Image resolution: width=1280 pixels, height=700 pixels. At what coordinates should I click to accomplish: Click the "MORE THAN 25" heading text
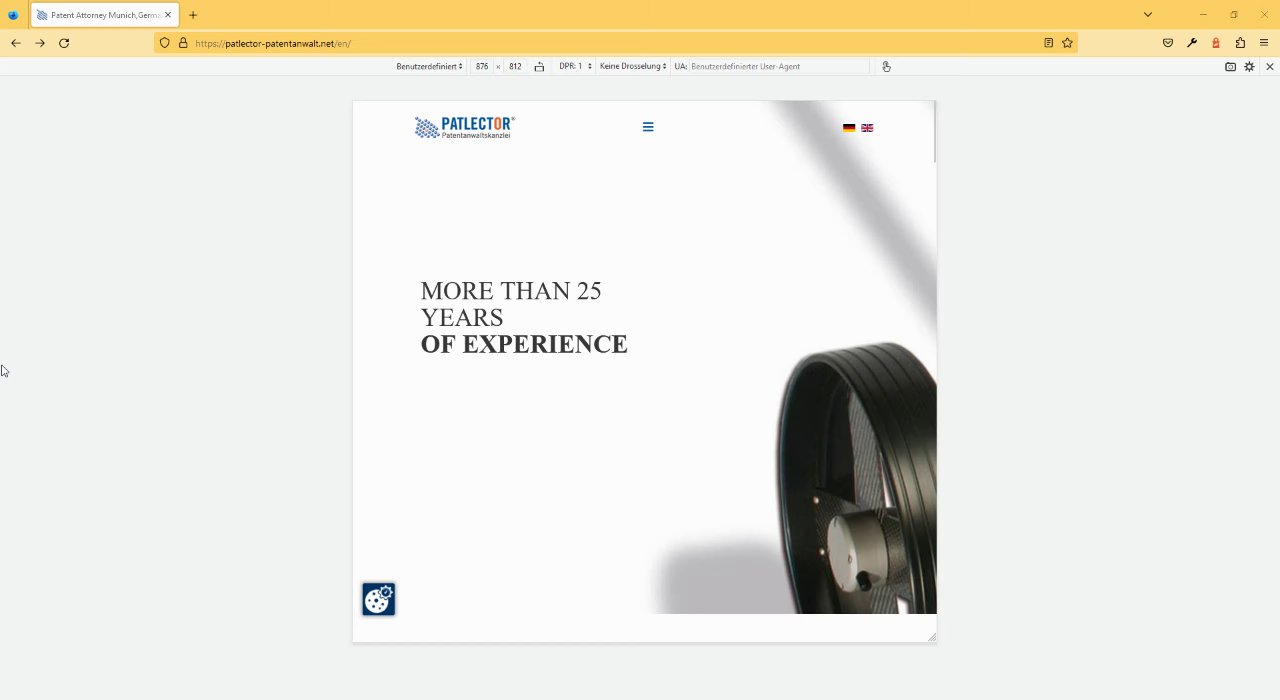[511, 291]
